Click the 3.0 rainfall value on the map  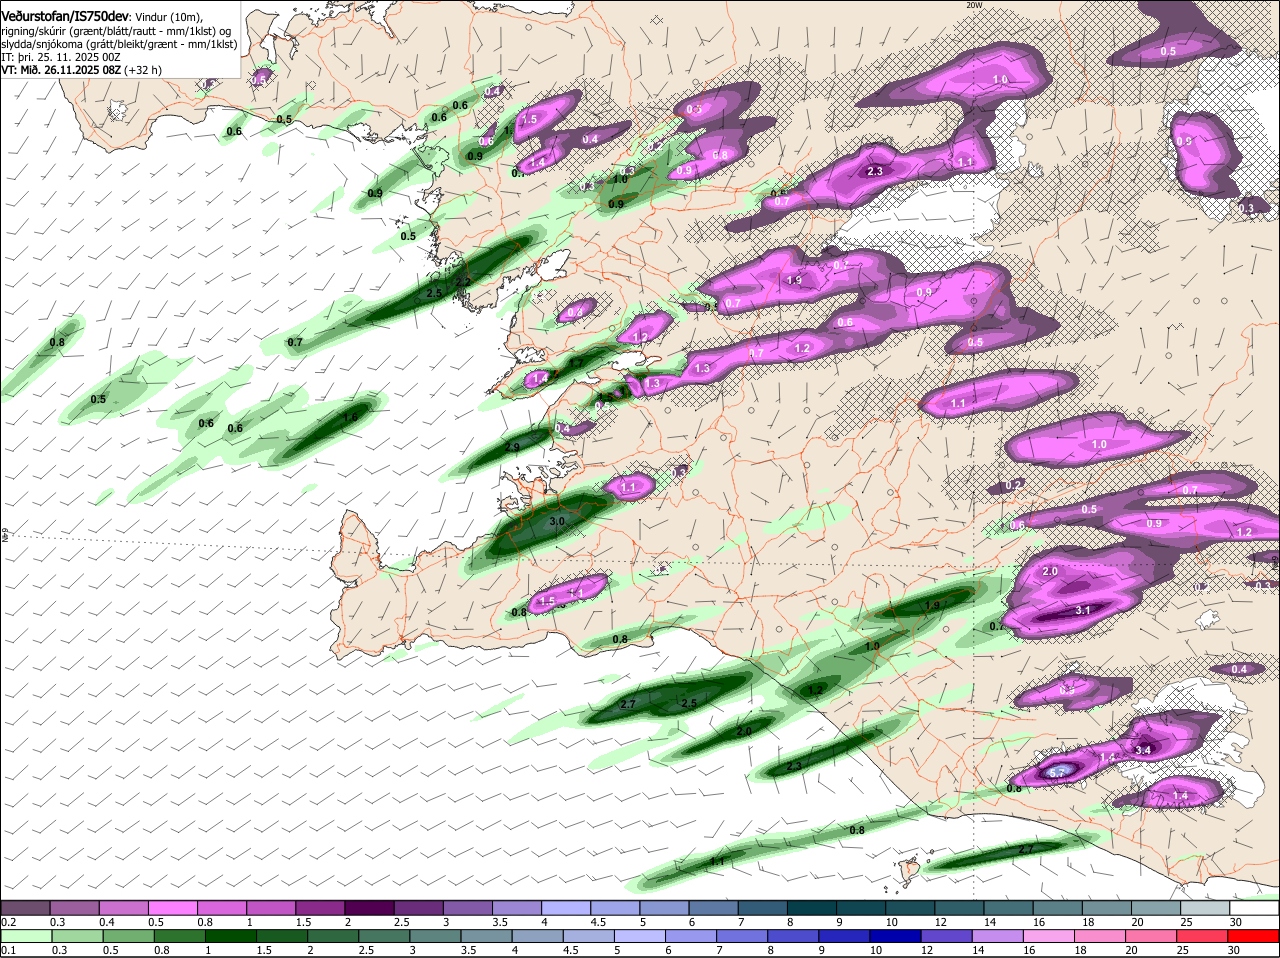pos(558,522)
